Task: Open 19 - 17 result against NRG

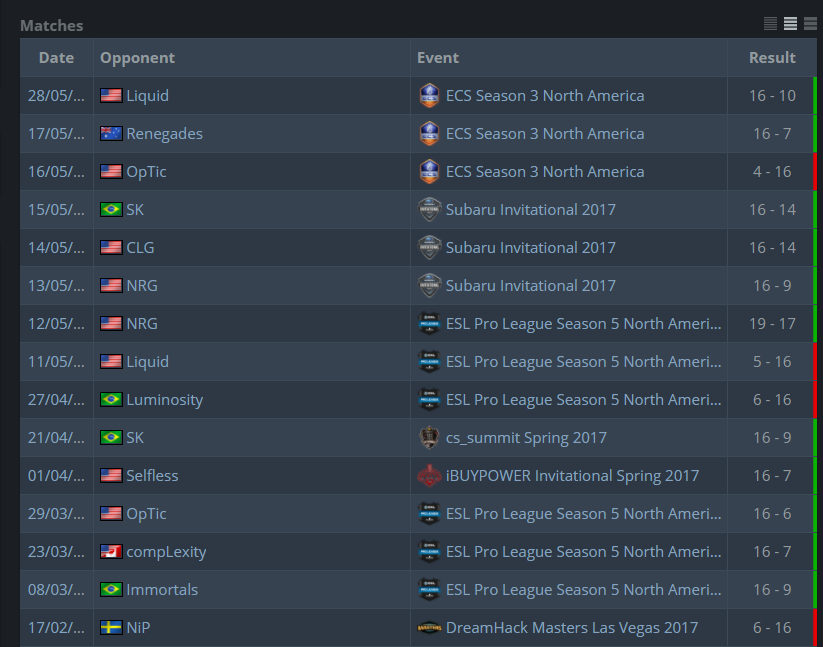Action: [x=772, y=324]
